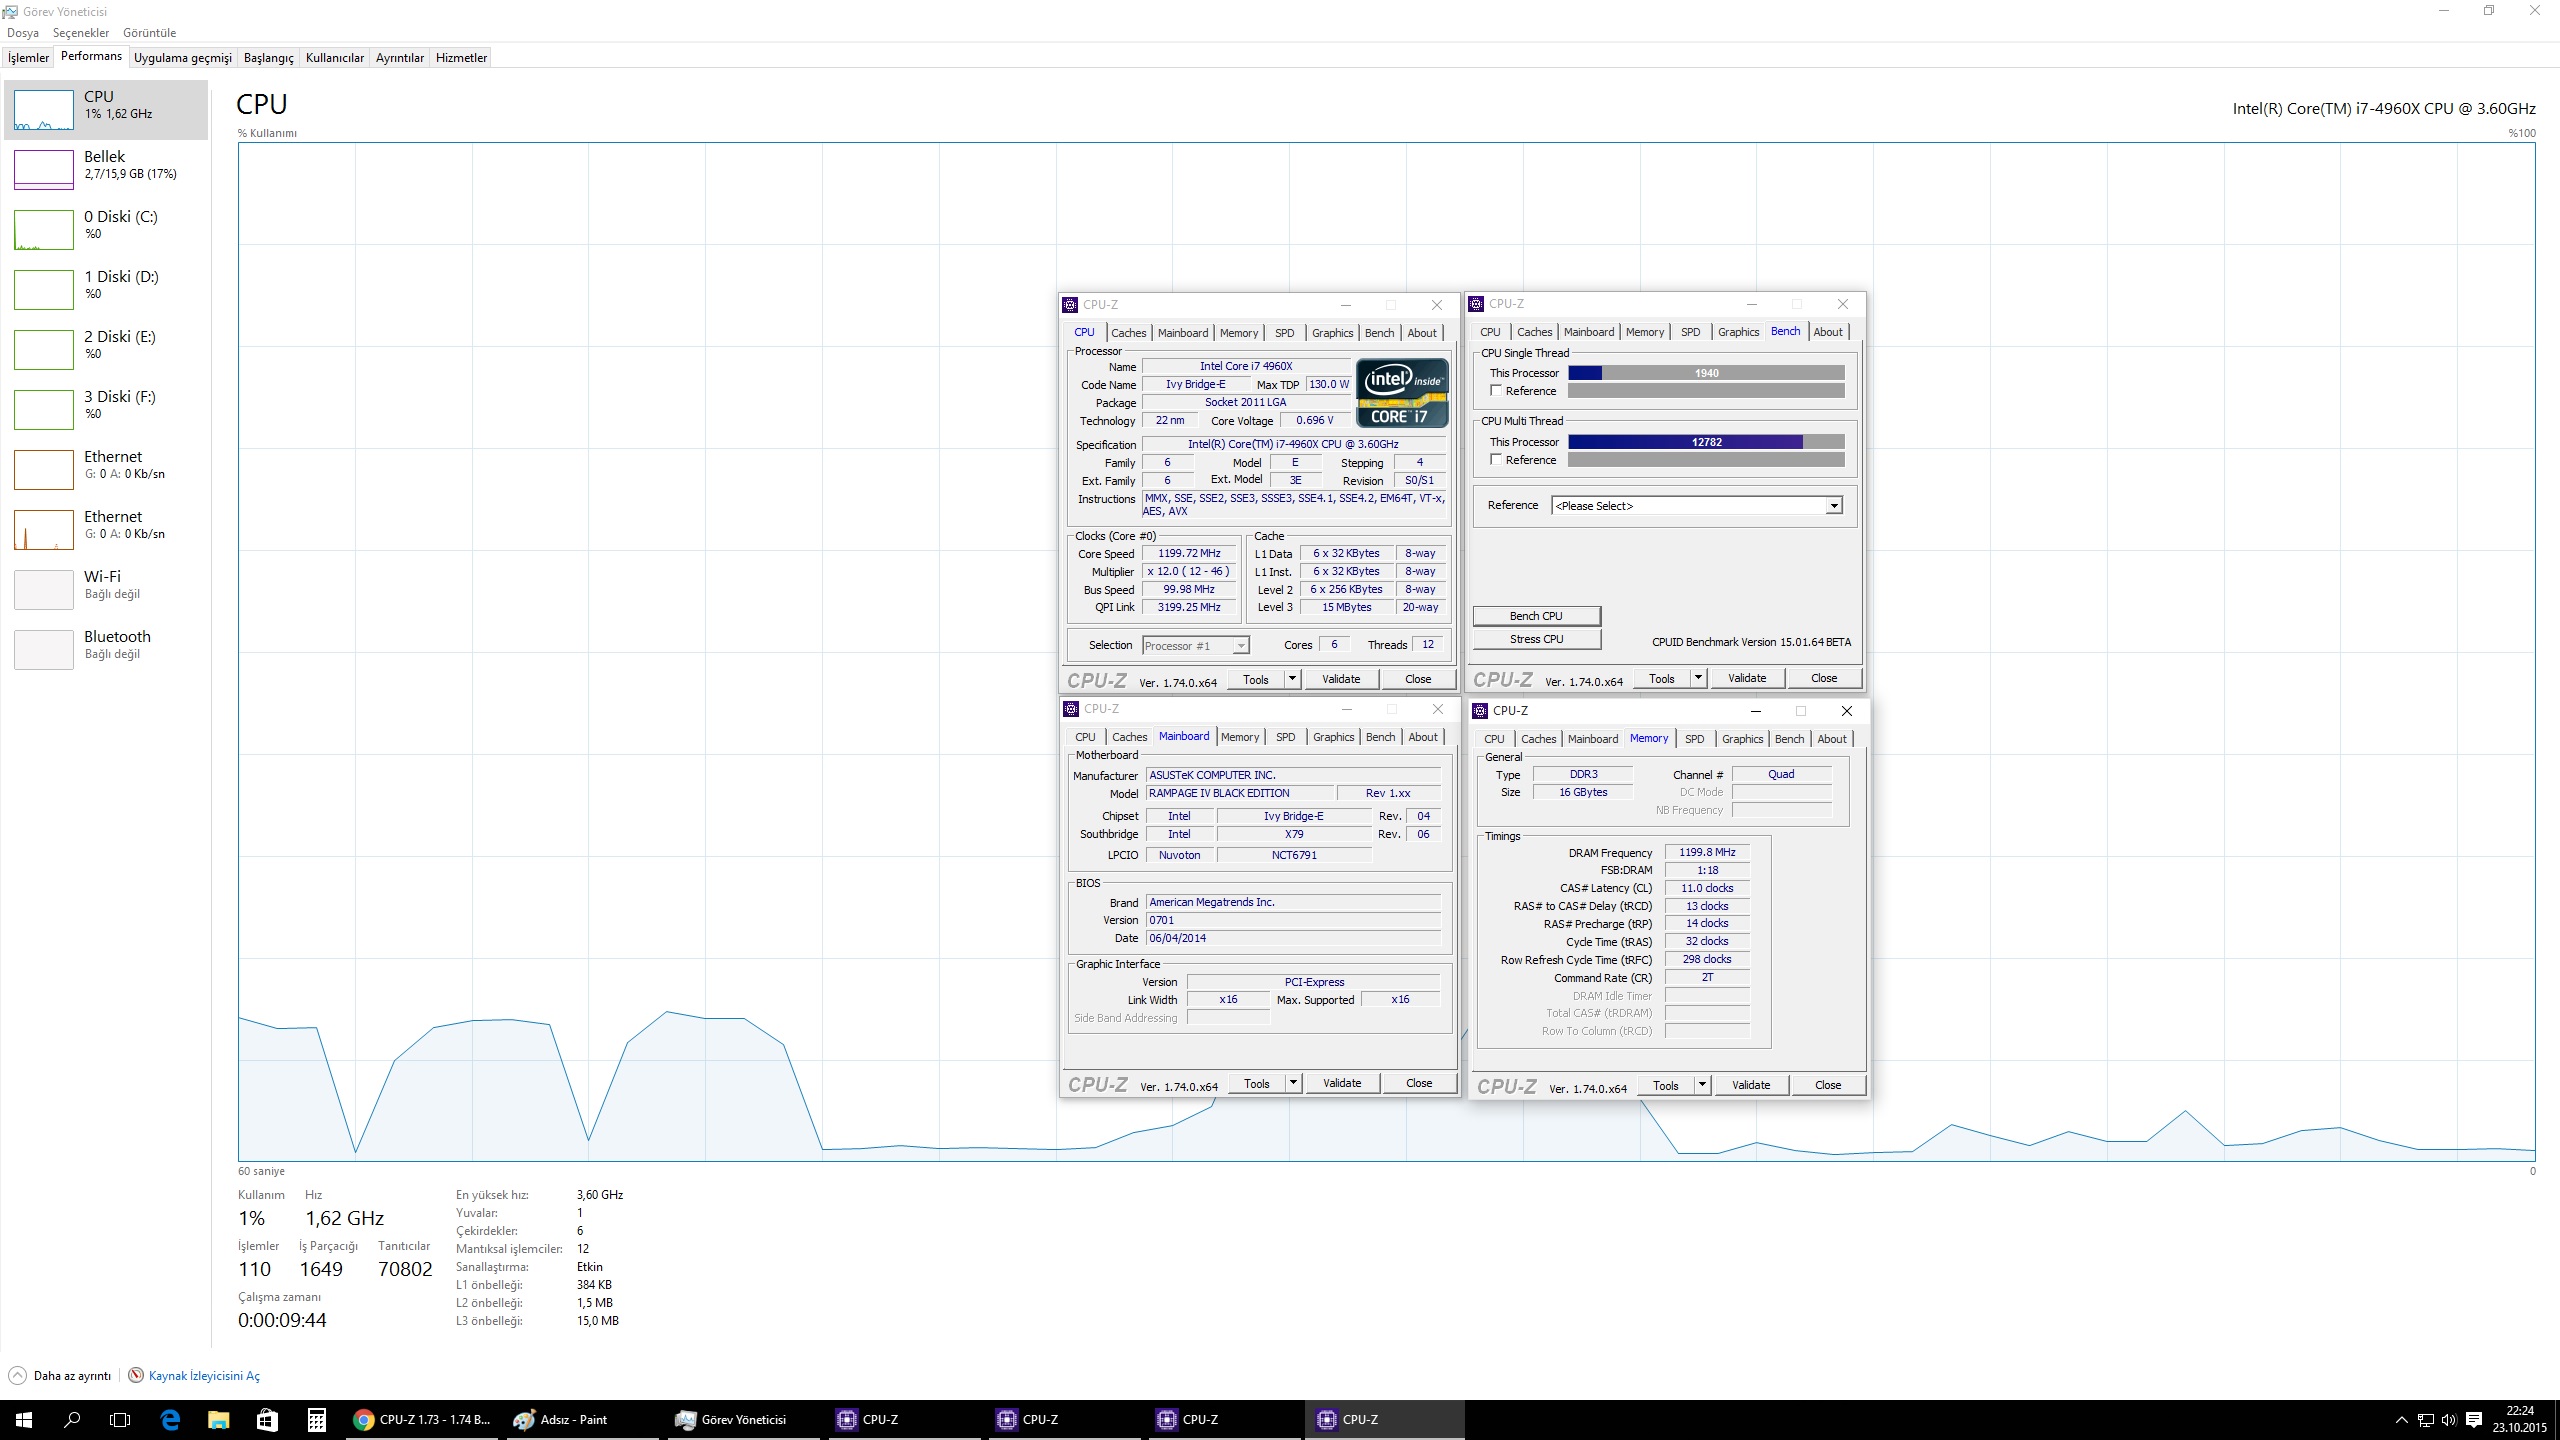The height and width of the screenshot is (1440, 2560).
Task: Click Intel Core i7 logo in CPU-Z
Action: pos(1402,393)
